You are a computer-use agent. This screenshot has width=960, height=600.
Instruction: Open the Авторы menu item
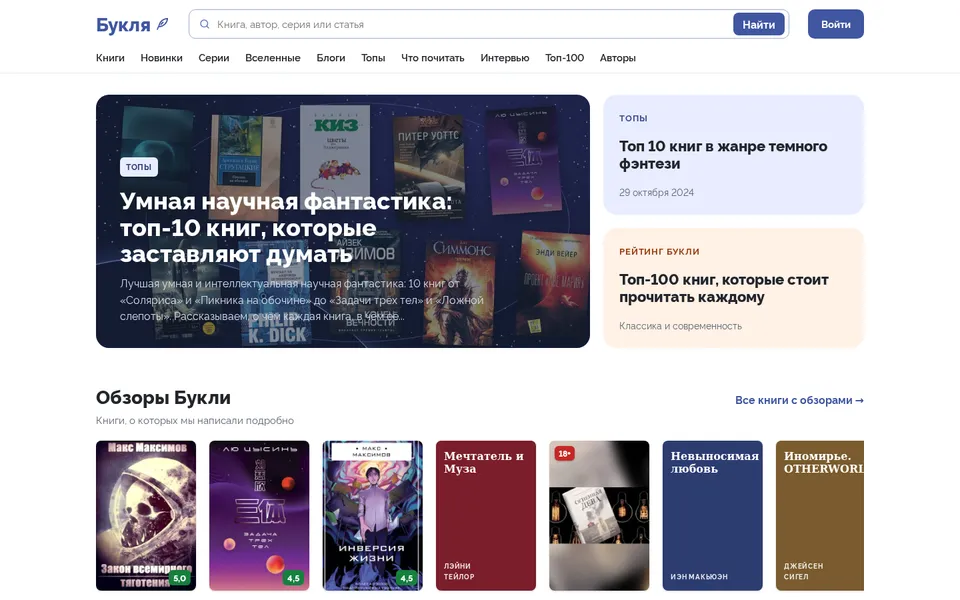coord(618,58)
